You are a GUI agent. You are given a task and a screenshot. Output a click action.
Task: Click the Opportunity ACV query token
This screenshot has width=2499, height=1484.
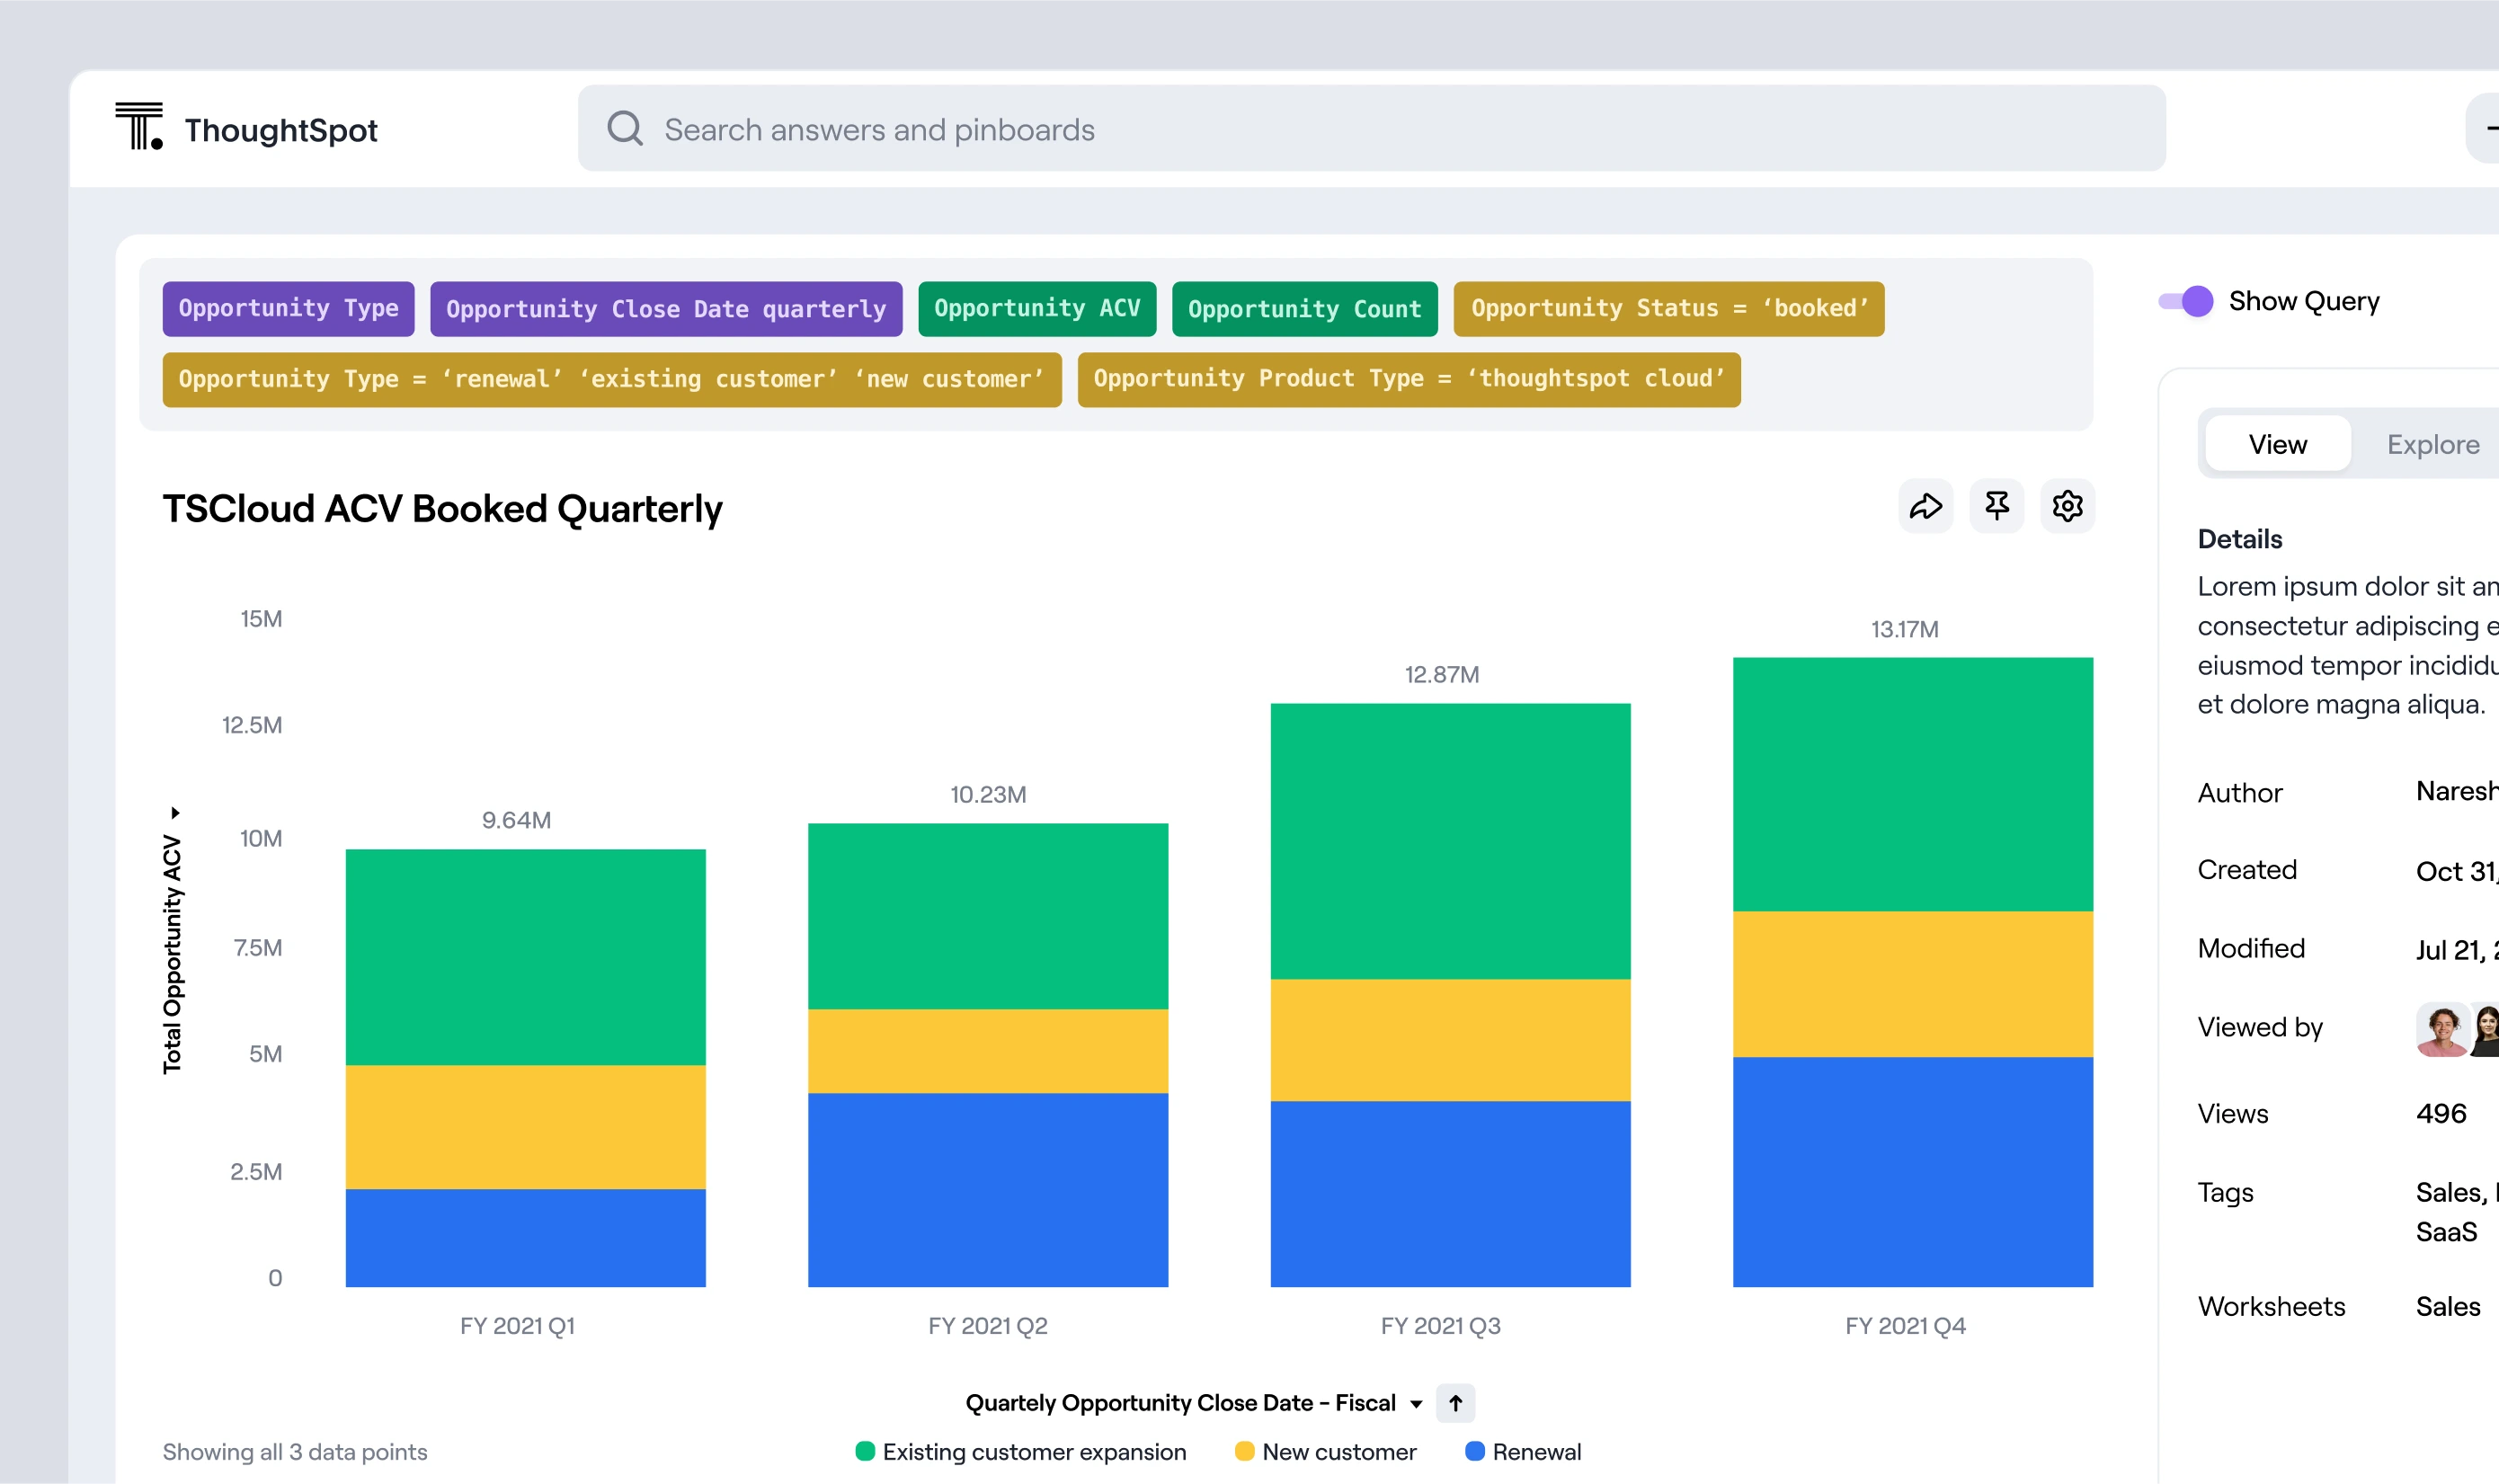1036,309
